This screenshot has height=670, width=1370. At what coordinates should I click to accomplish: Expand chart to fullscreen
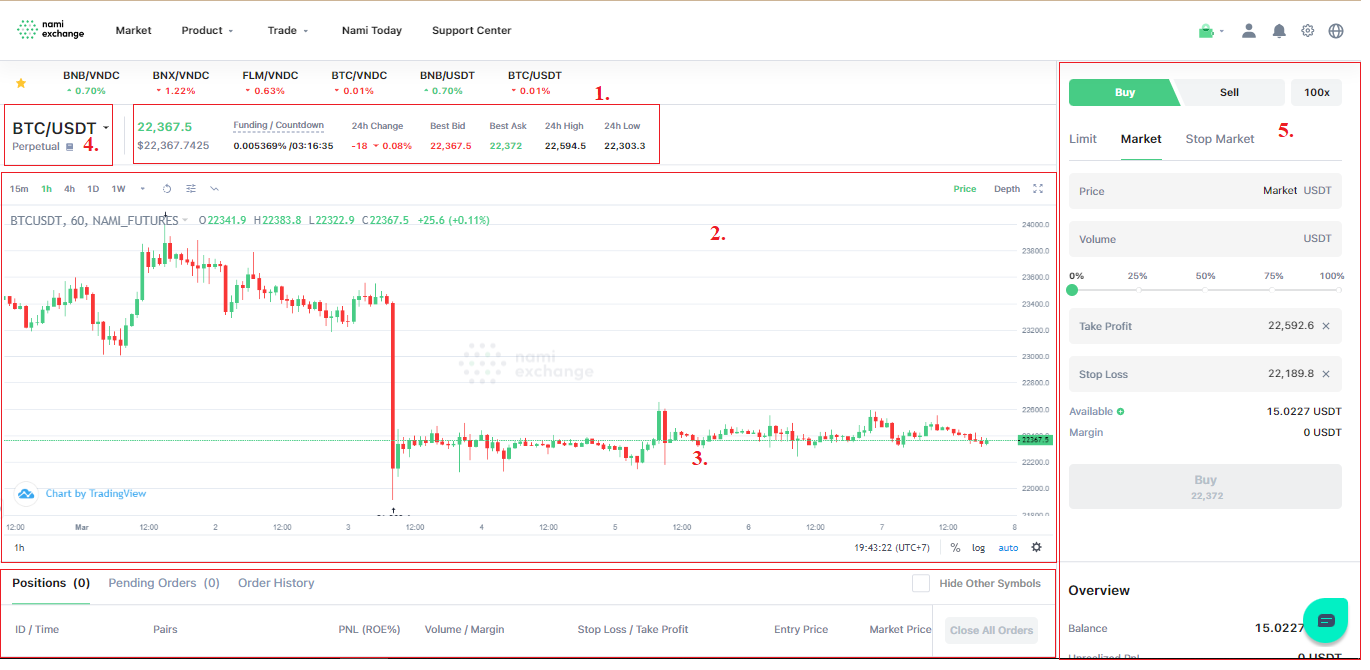[x=1038, y=189]
